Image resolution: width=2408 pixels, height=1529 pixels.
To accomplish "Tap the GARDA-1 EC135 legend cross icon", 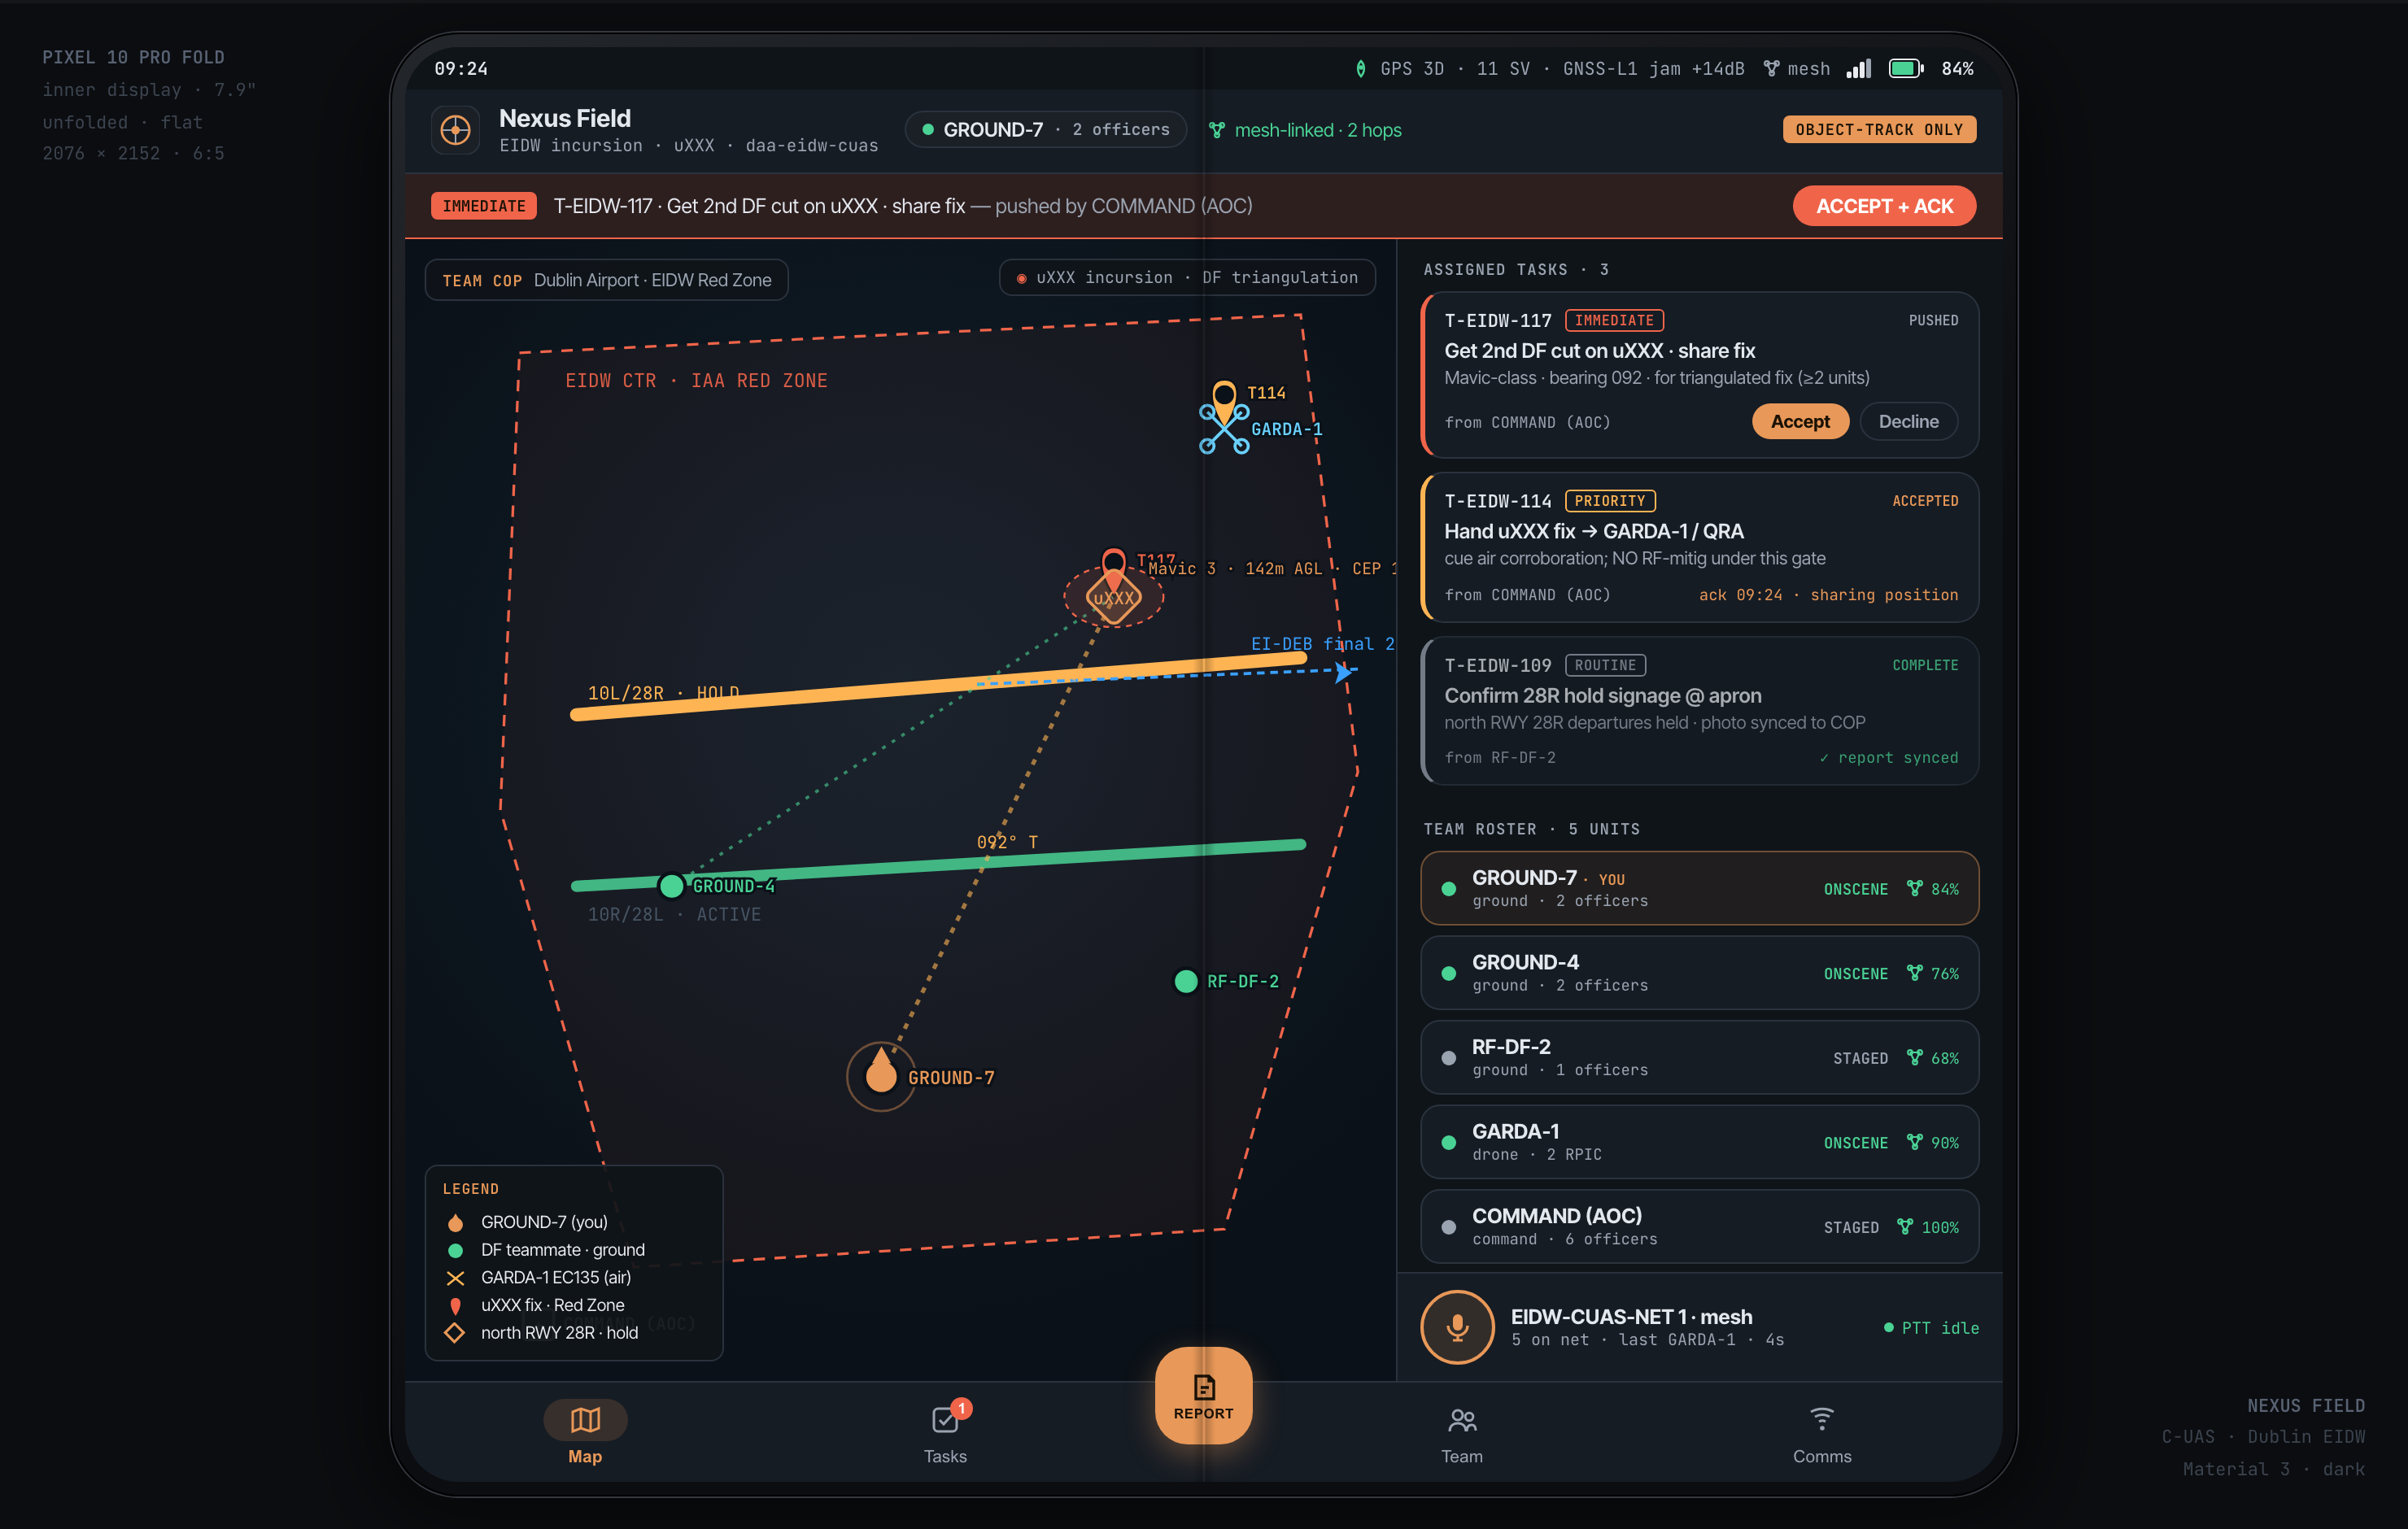I will tap(455, 1278).
